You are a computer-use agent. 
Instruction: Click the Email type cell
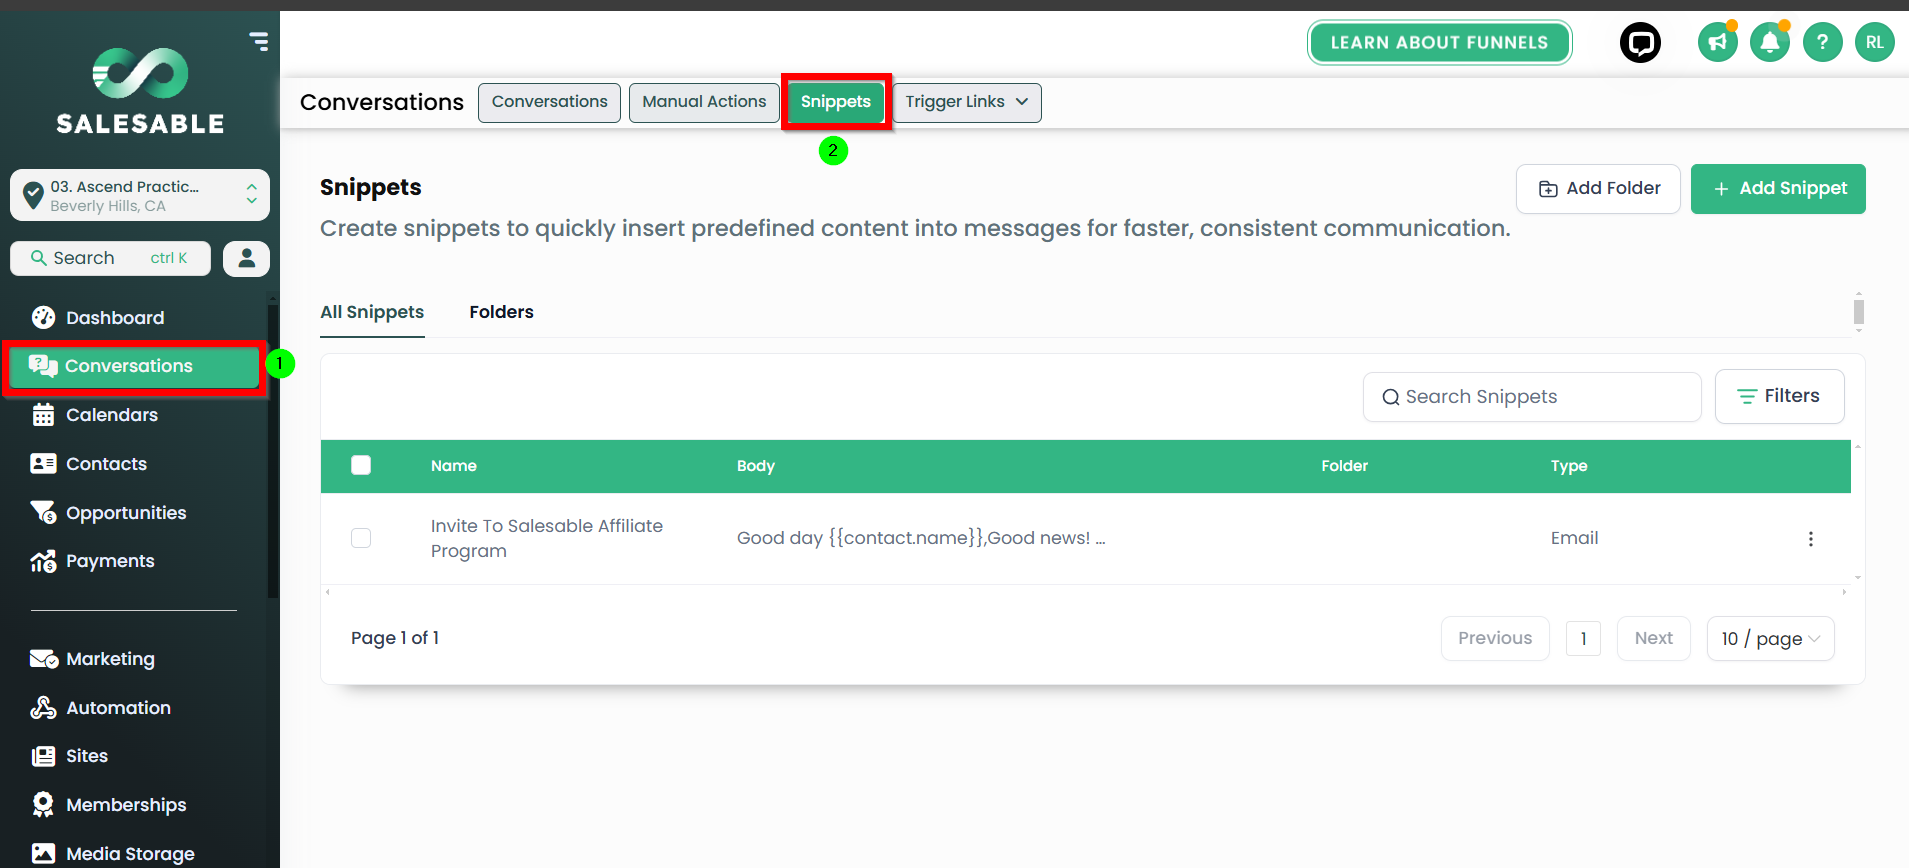(x=1574, y=538)
